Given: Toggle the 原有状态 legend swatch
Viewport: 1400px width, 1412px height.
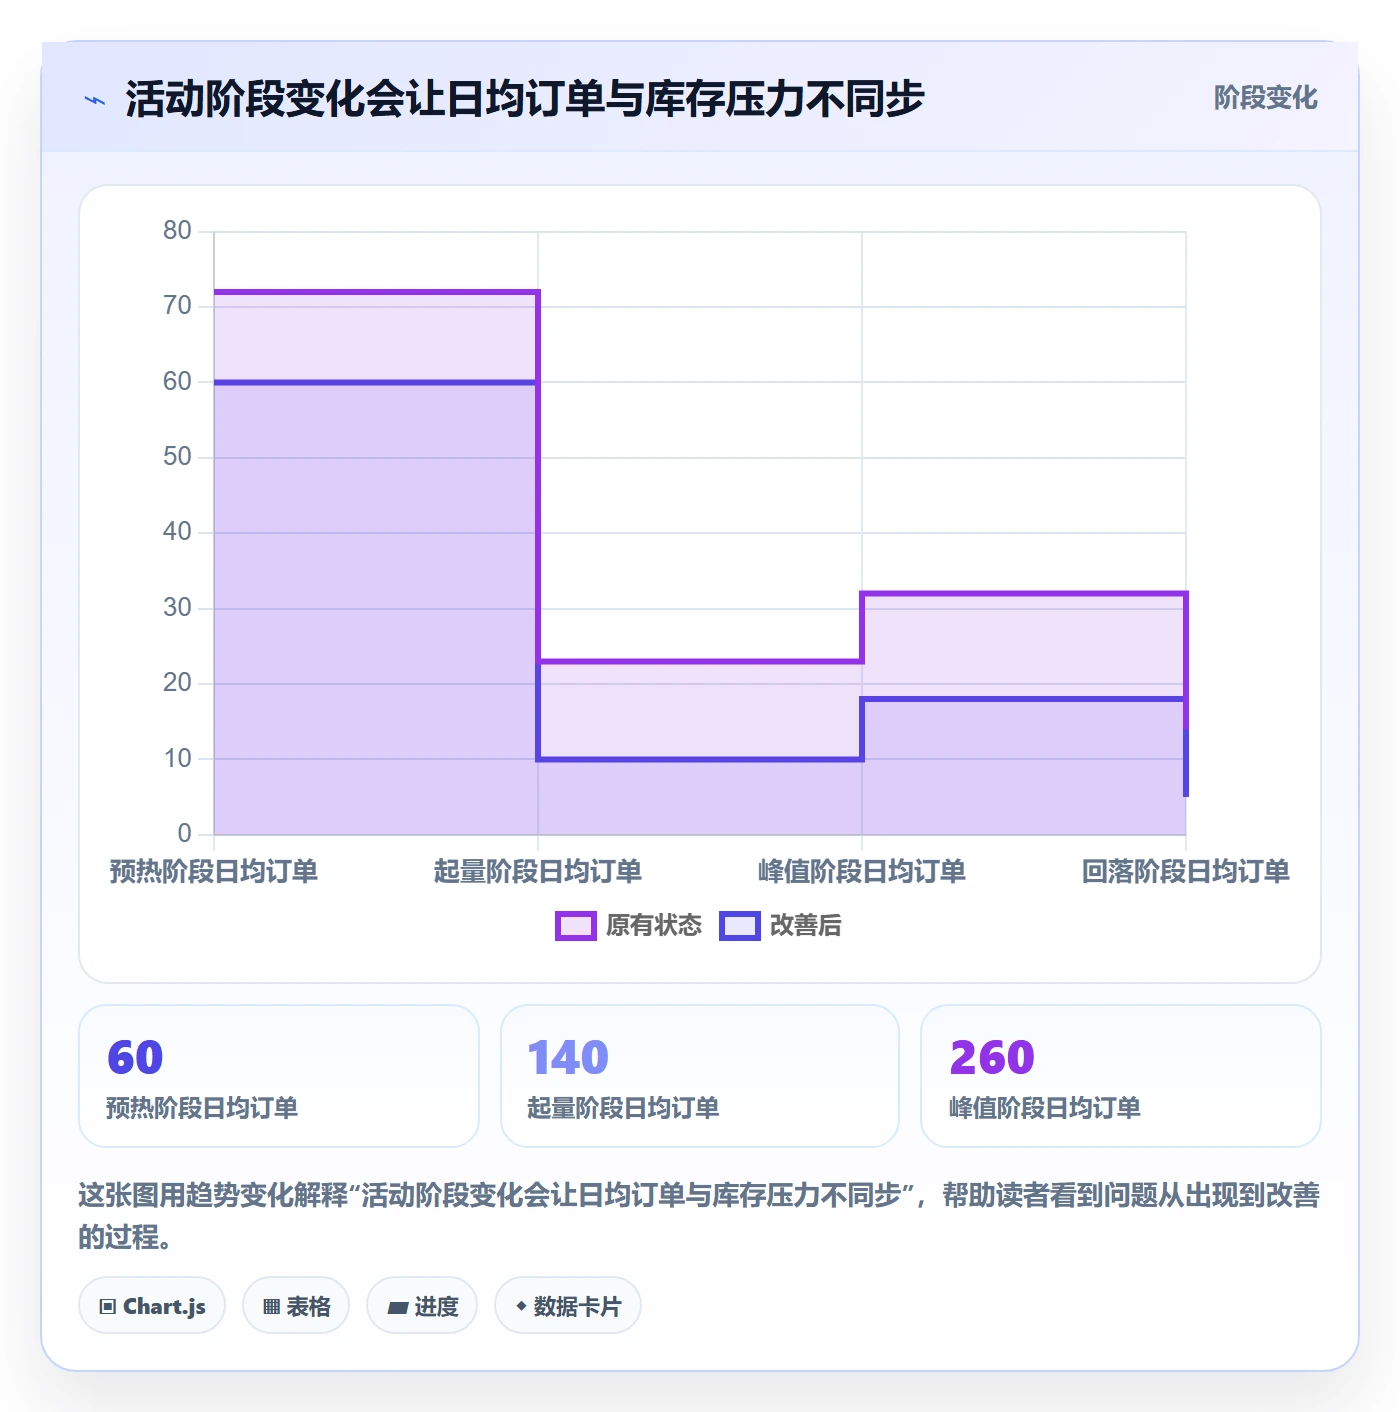Looking at the screenshot, I should 576,926.
